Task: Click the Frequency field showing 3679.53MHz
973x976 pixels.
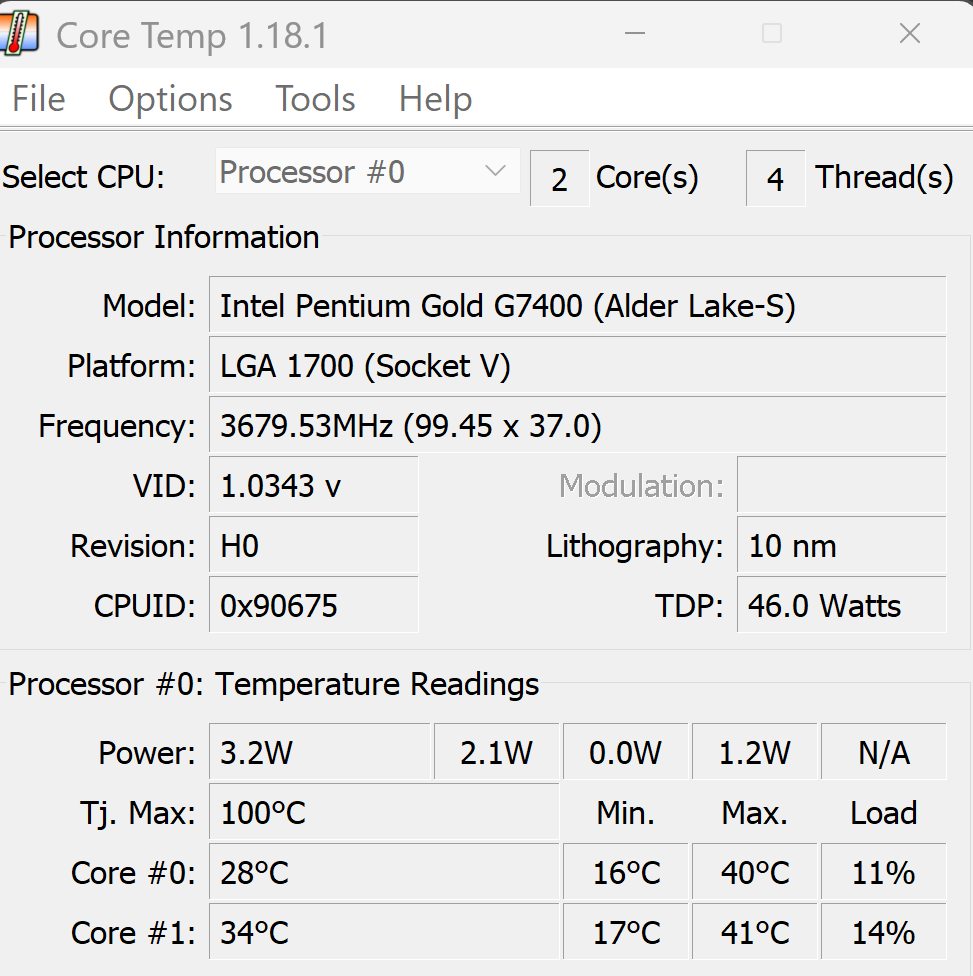Action: 576,426
